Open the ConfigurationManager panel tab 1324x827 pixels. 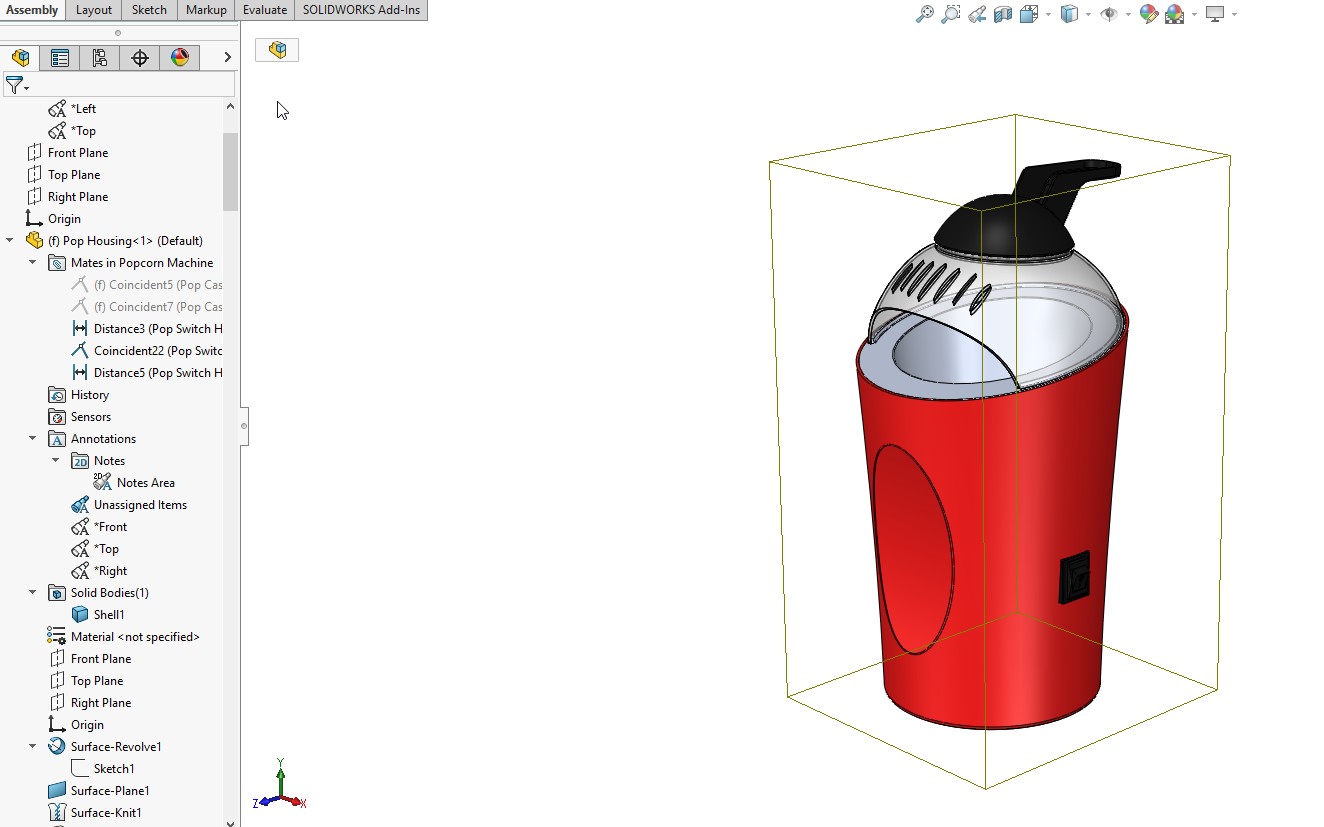(x=100, y=58)
